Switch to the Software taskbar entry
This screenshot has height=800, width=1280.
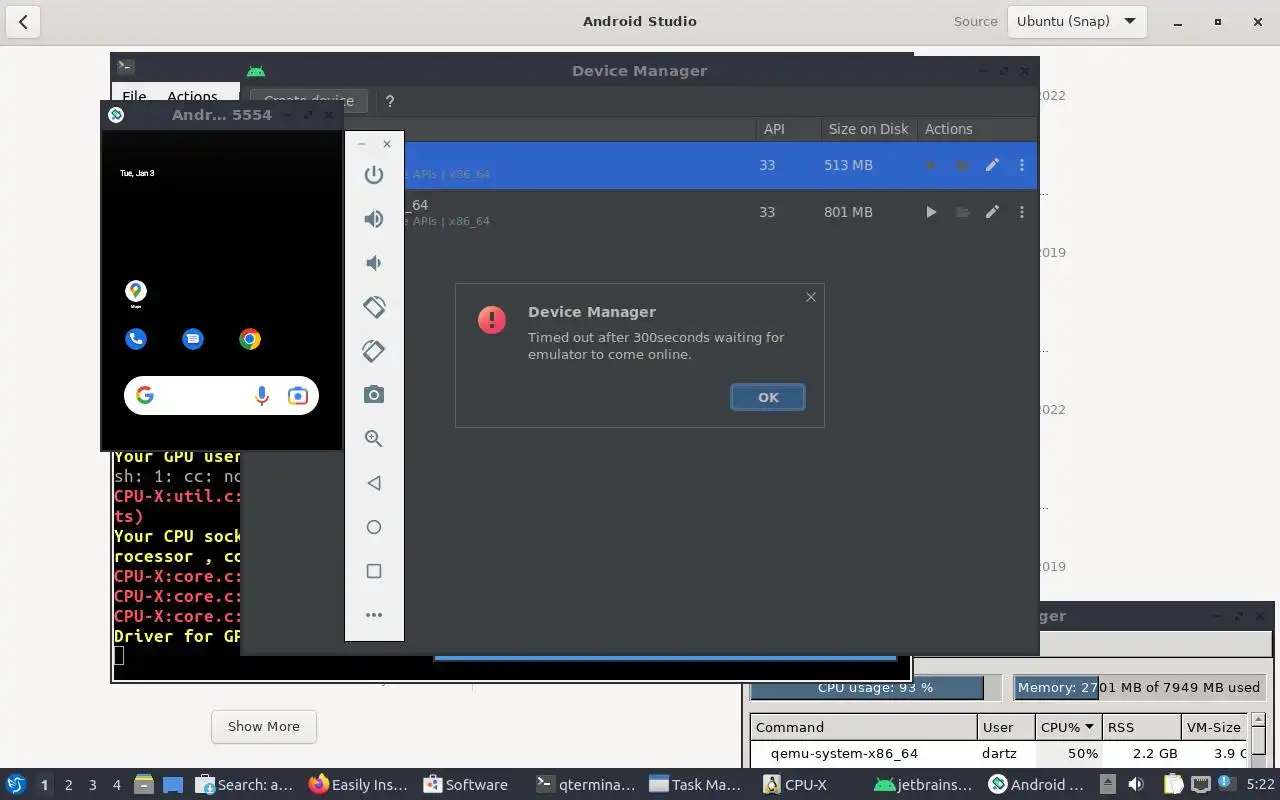[x=466, y=785]
